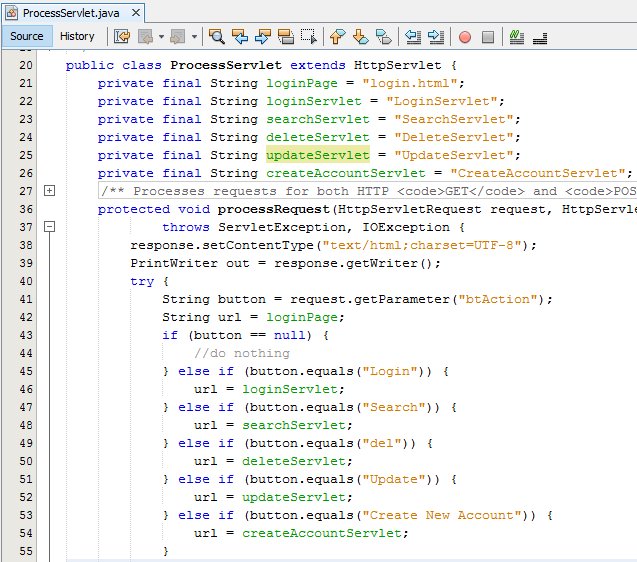Click the //do nothing comment

(242, 353)
